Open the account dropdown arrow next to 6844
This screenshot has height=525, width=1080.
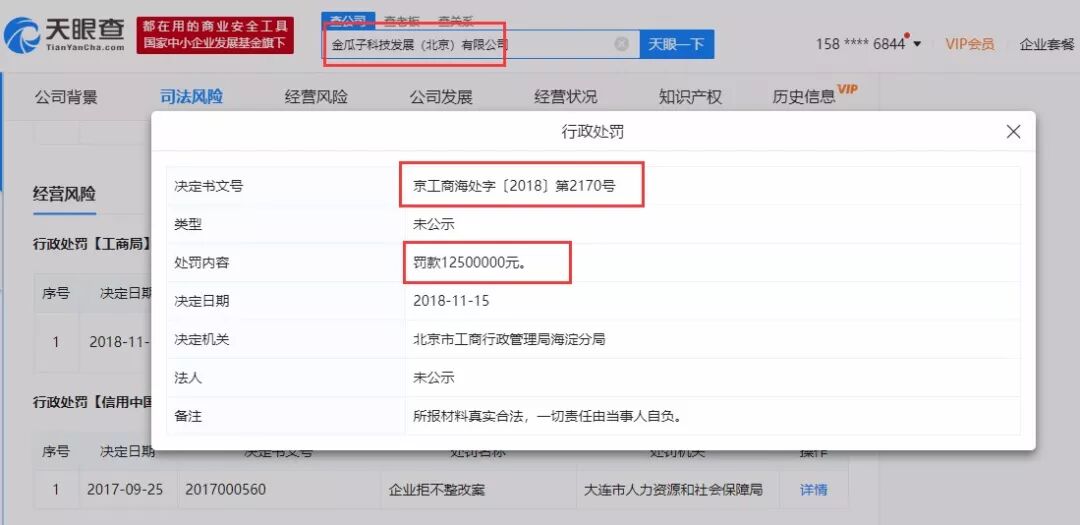click(917, 44)
